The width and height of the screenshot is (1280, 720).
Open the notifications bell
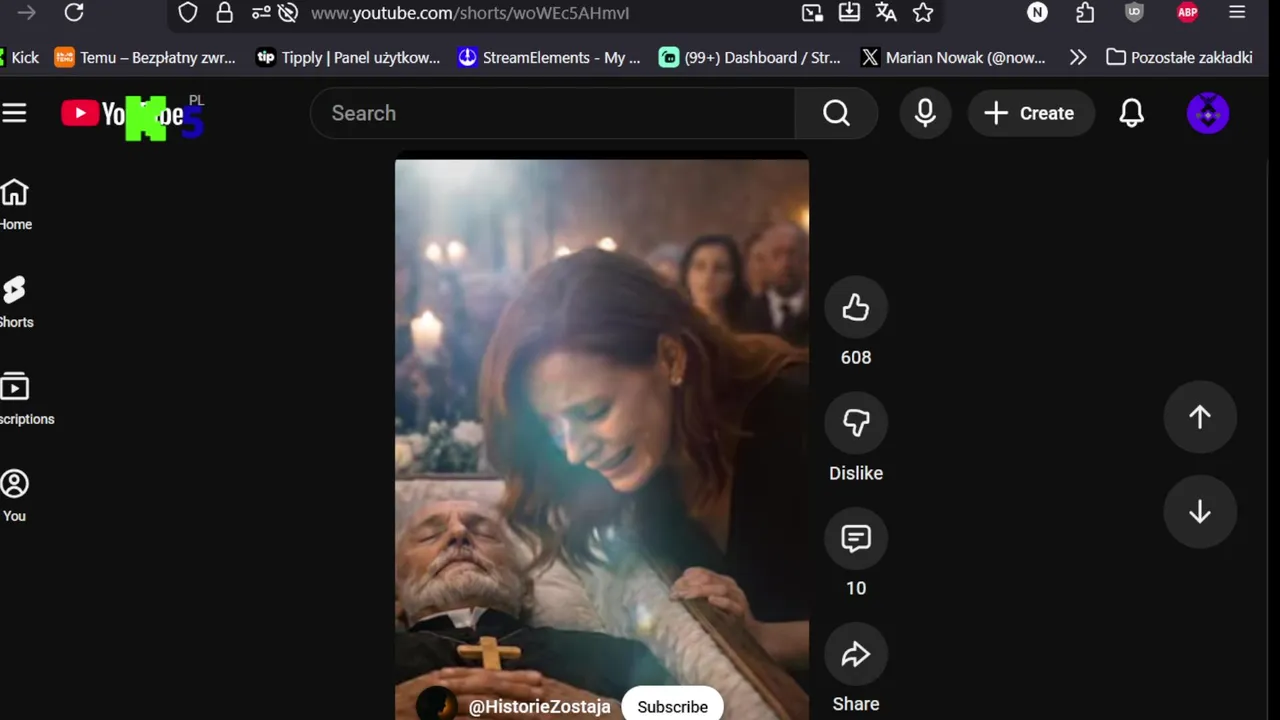pyautogui.click(x=1131, y=113)
